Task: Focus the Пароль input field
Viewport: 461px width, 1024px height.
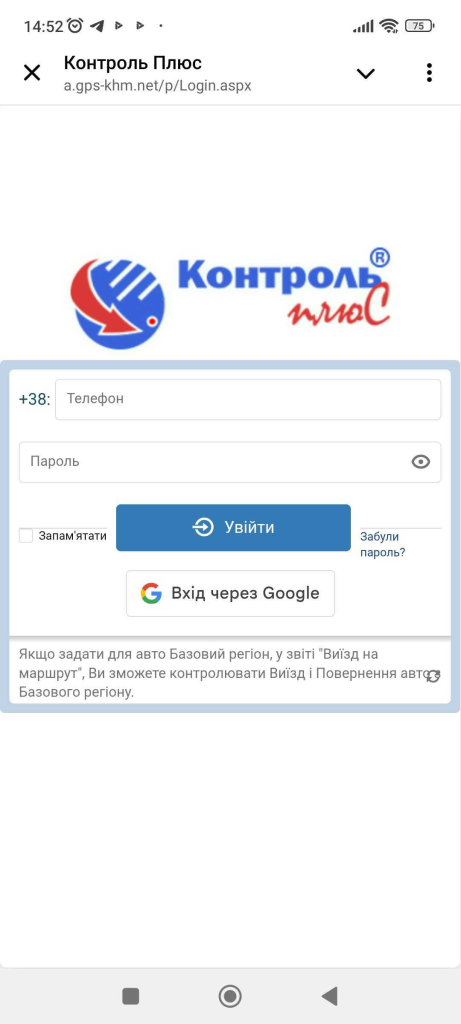Action: click(x=230, y=462)
